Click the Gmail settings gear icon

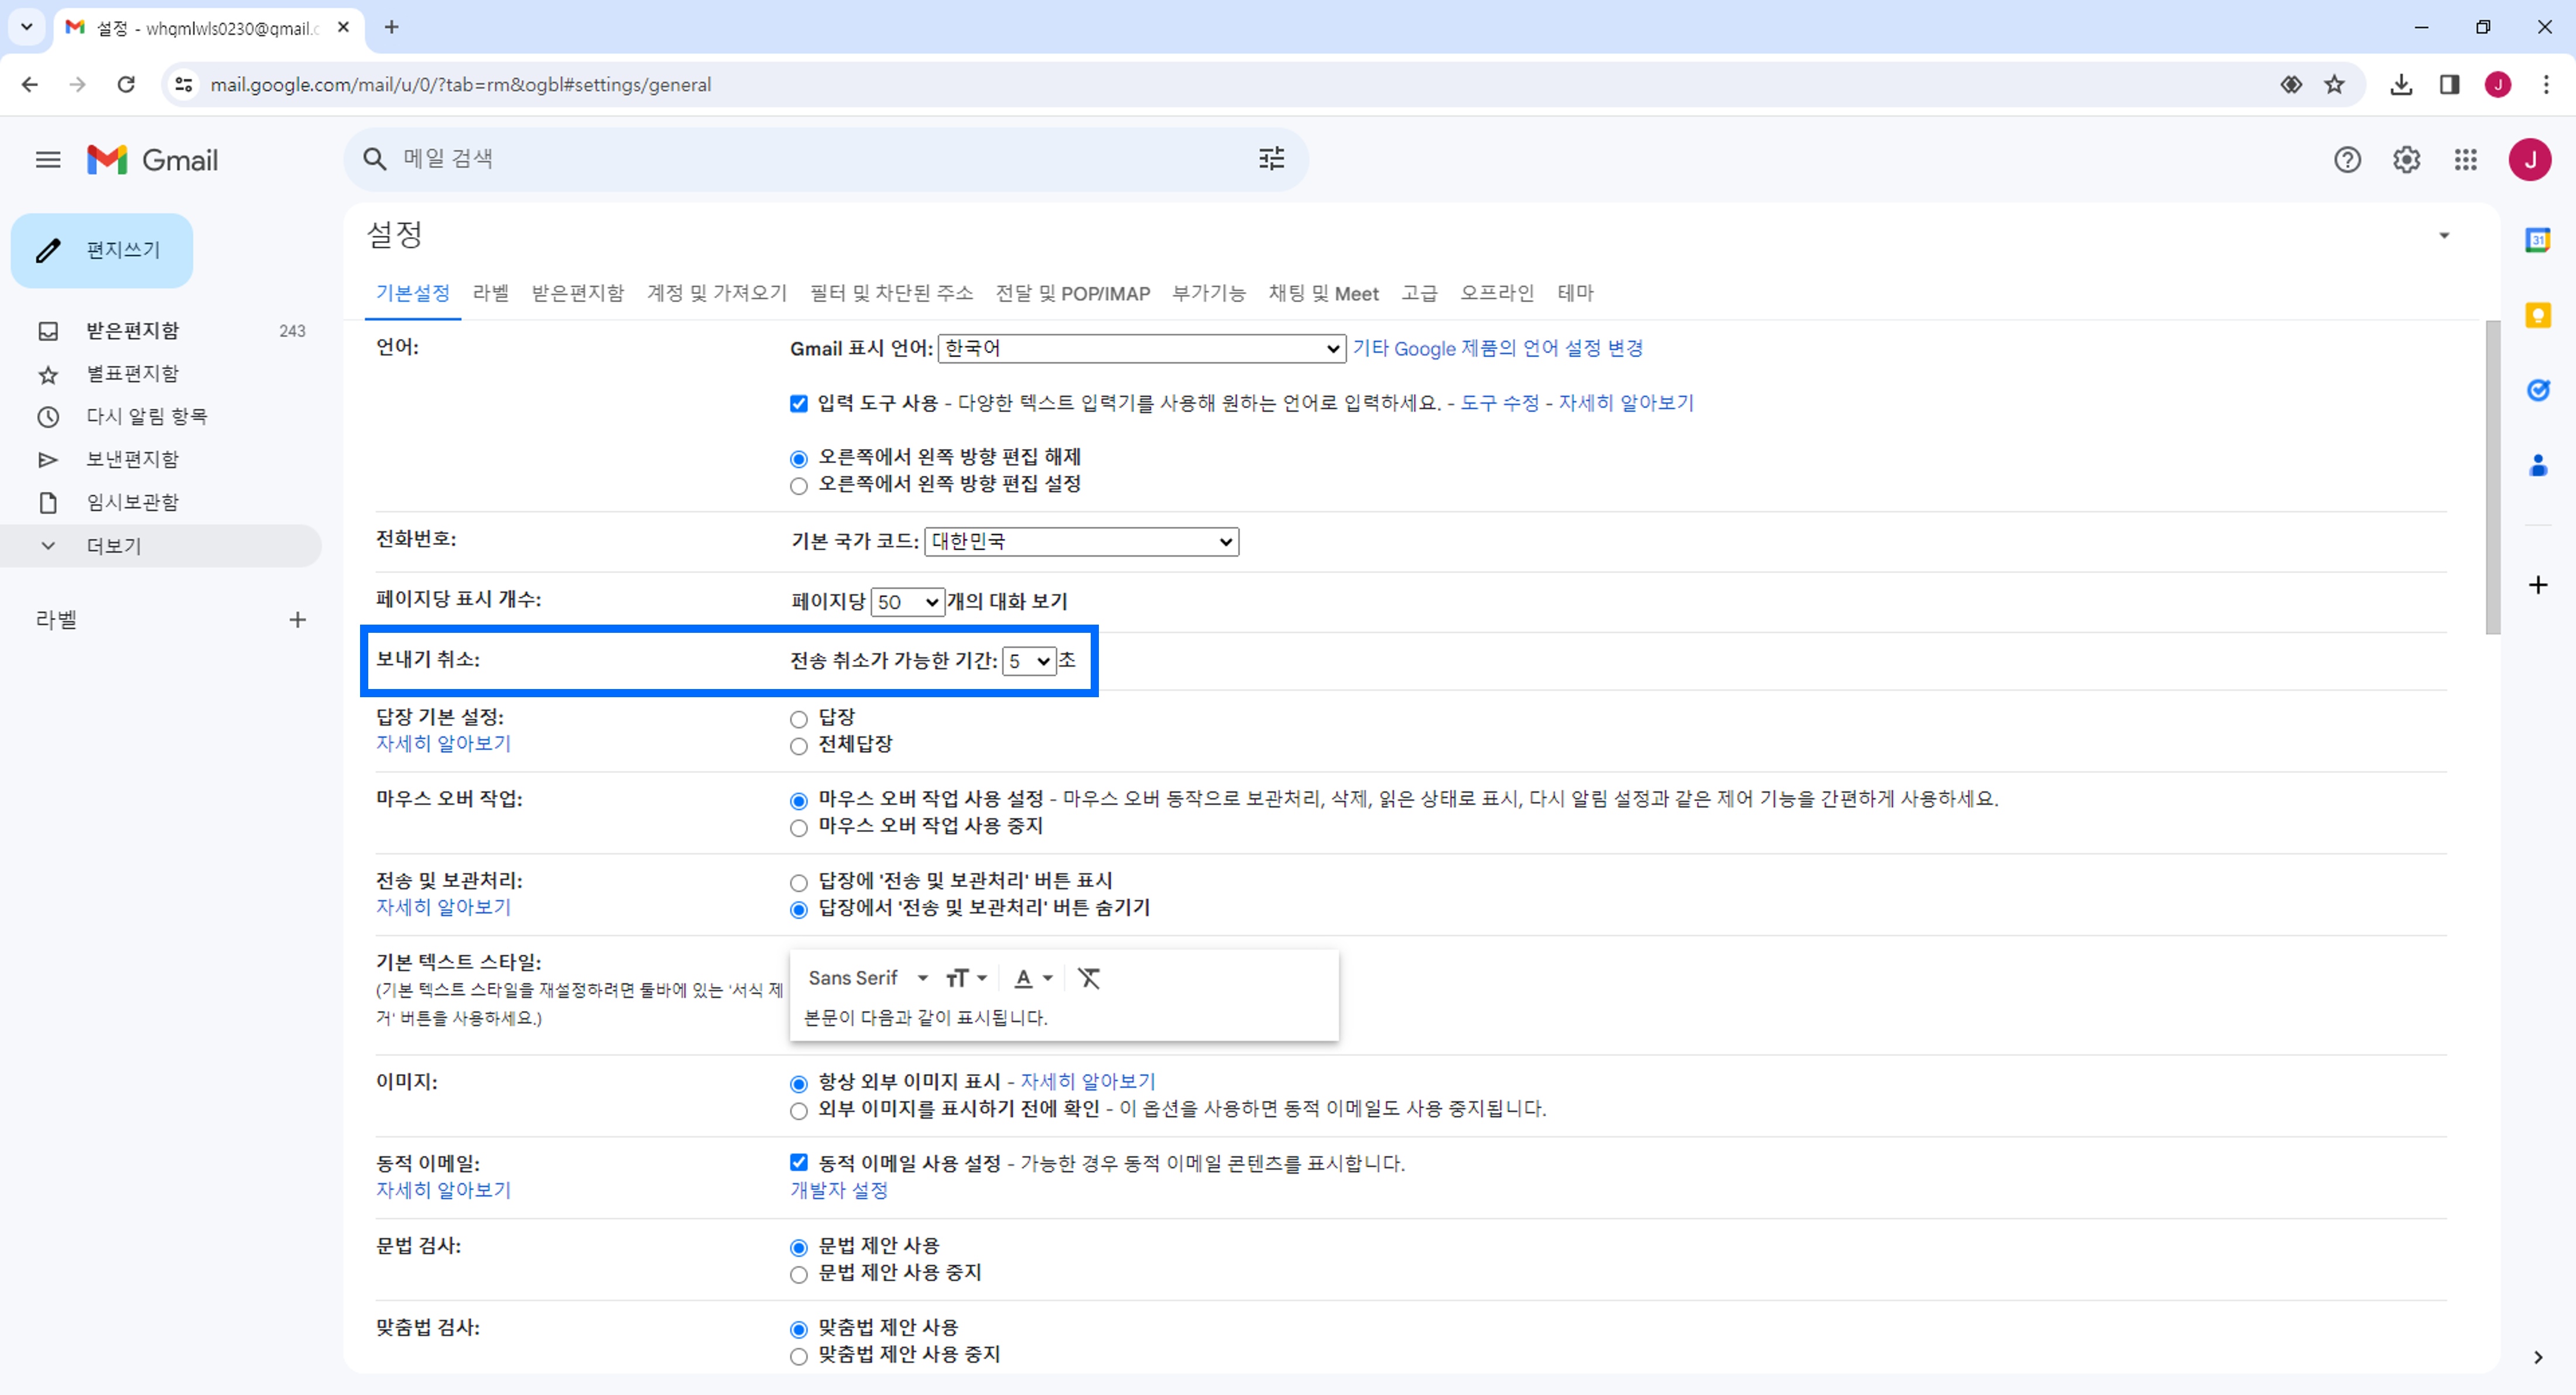point(2406,160)
